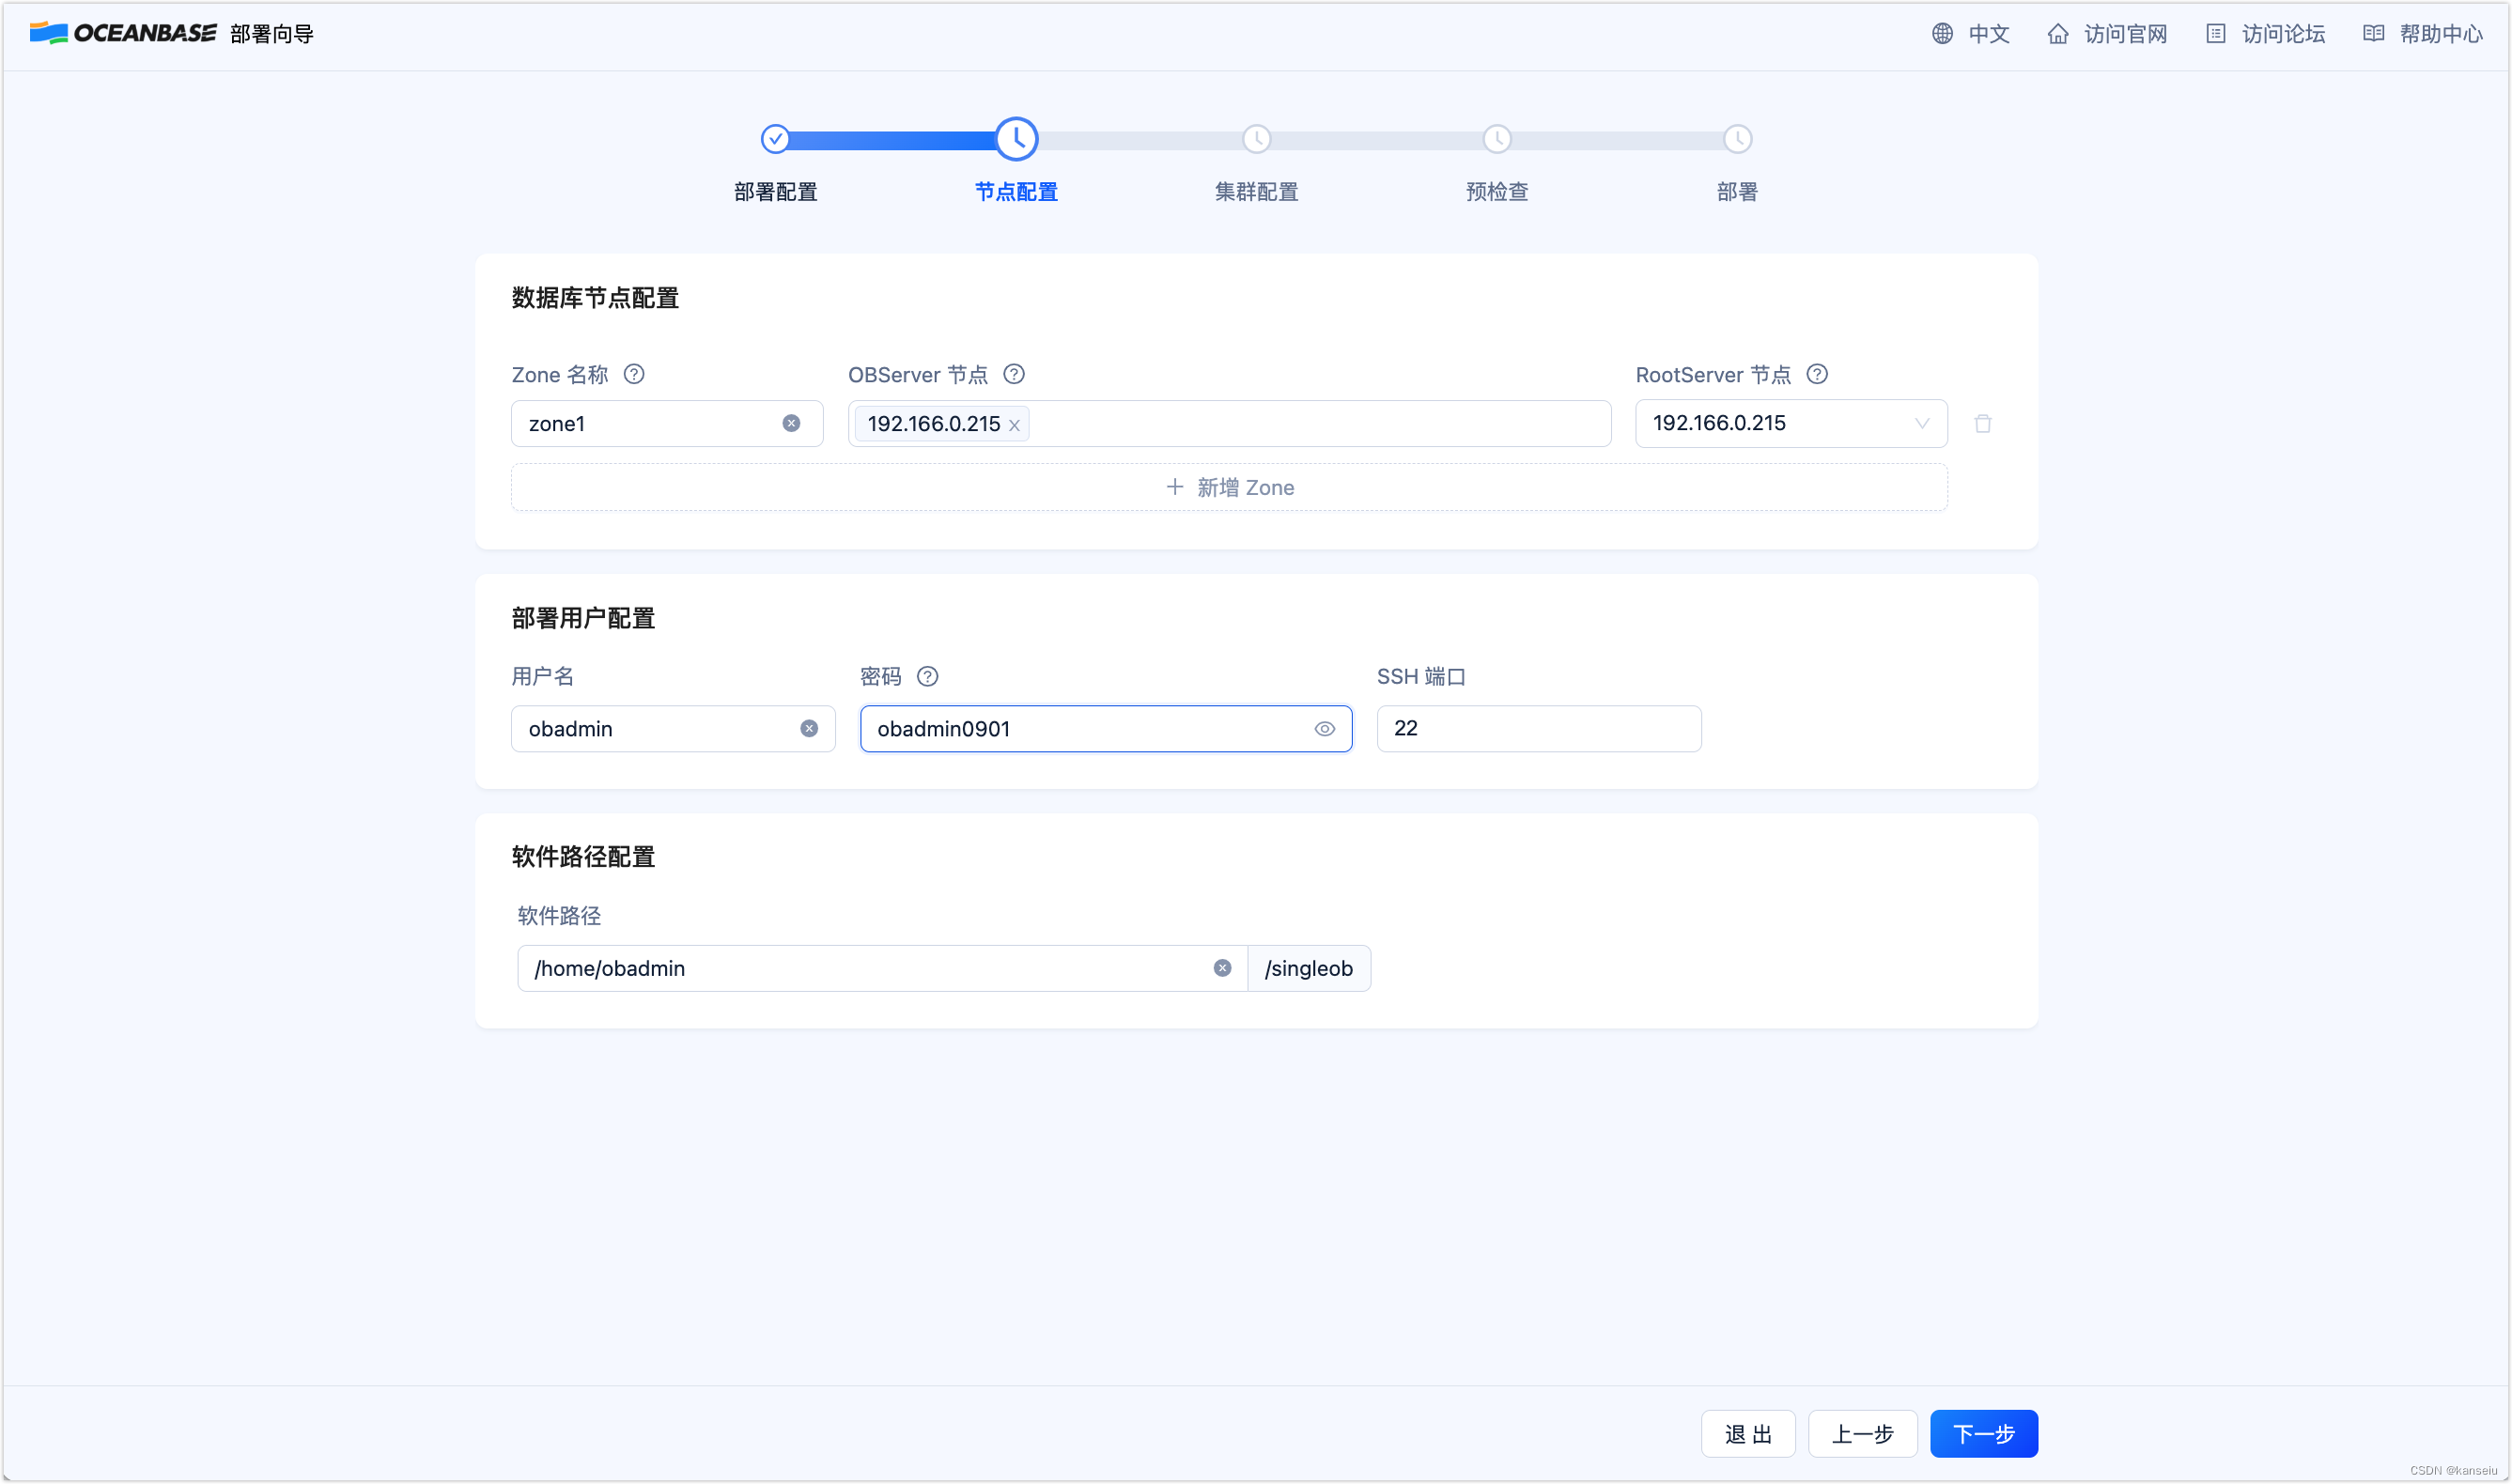The width and height of the screenshot is (2512, 1484).
Task: Click the 数据库节点配置 heading
Action: coord(595,298)
